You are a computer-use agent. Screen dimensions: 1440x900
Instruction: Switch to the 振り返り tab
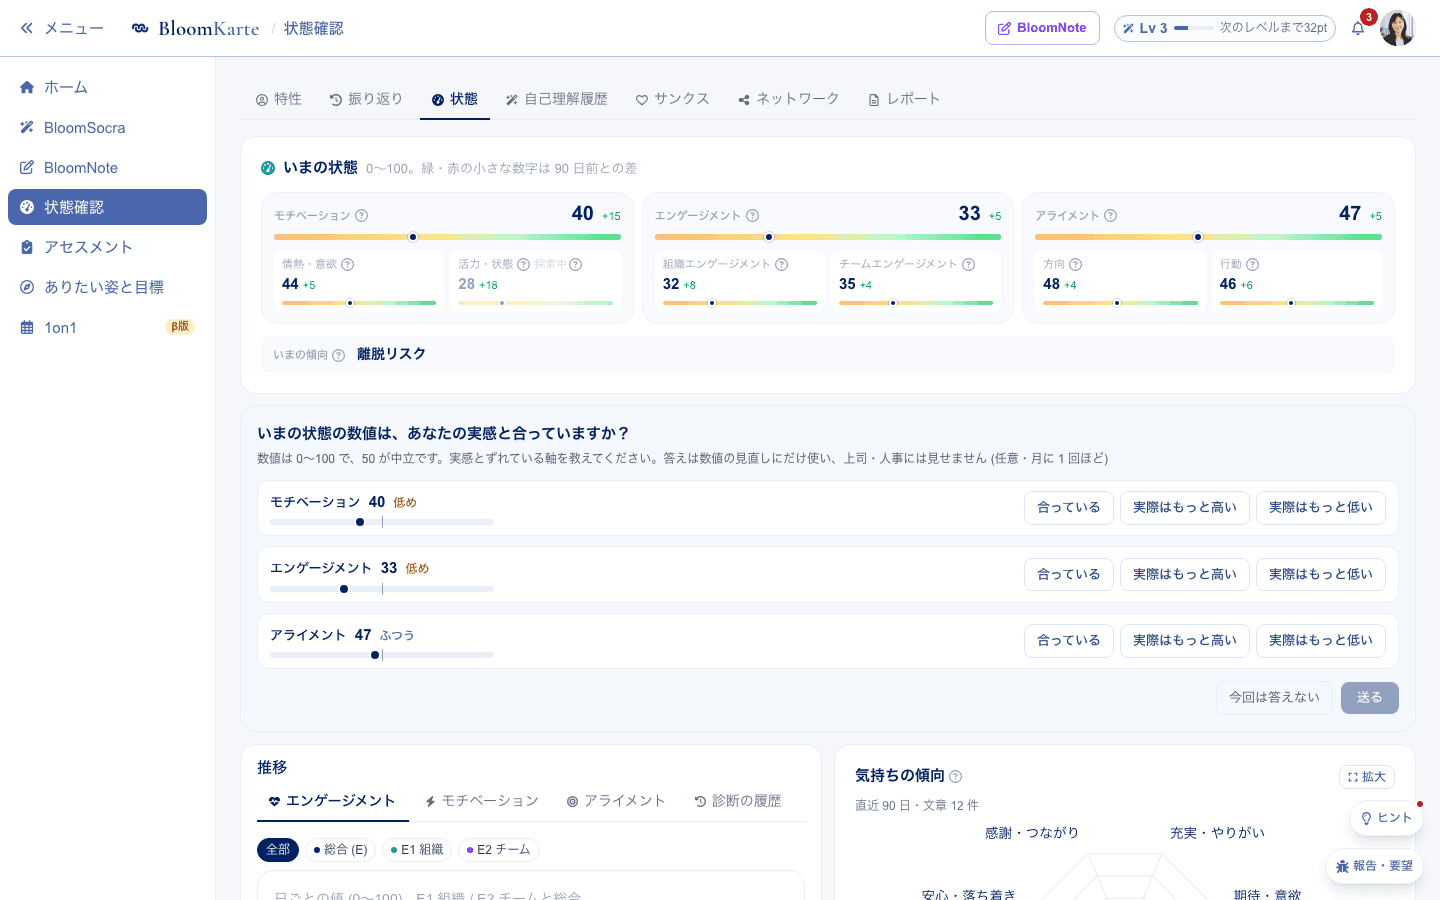click(x=366, y=99)
